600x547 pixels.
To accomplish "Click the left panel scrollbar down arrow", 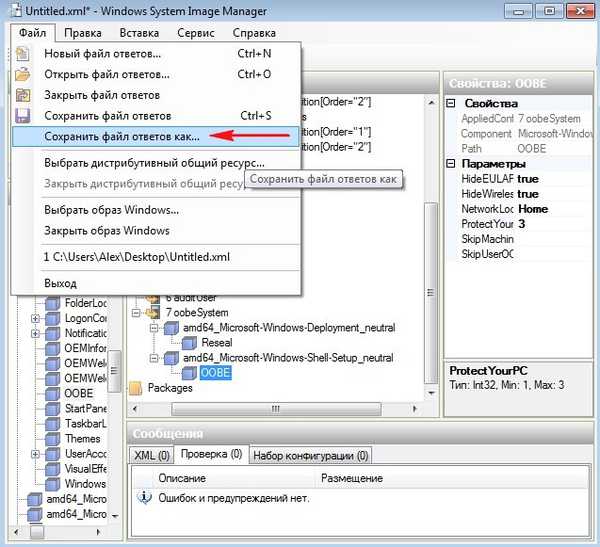I will pyautogui.click(x=115, y=515).
